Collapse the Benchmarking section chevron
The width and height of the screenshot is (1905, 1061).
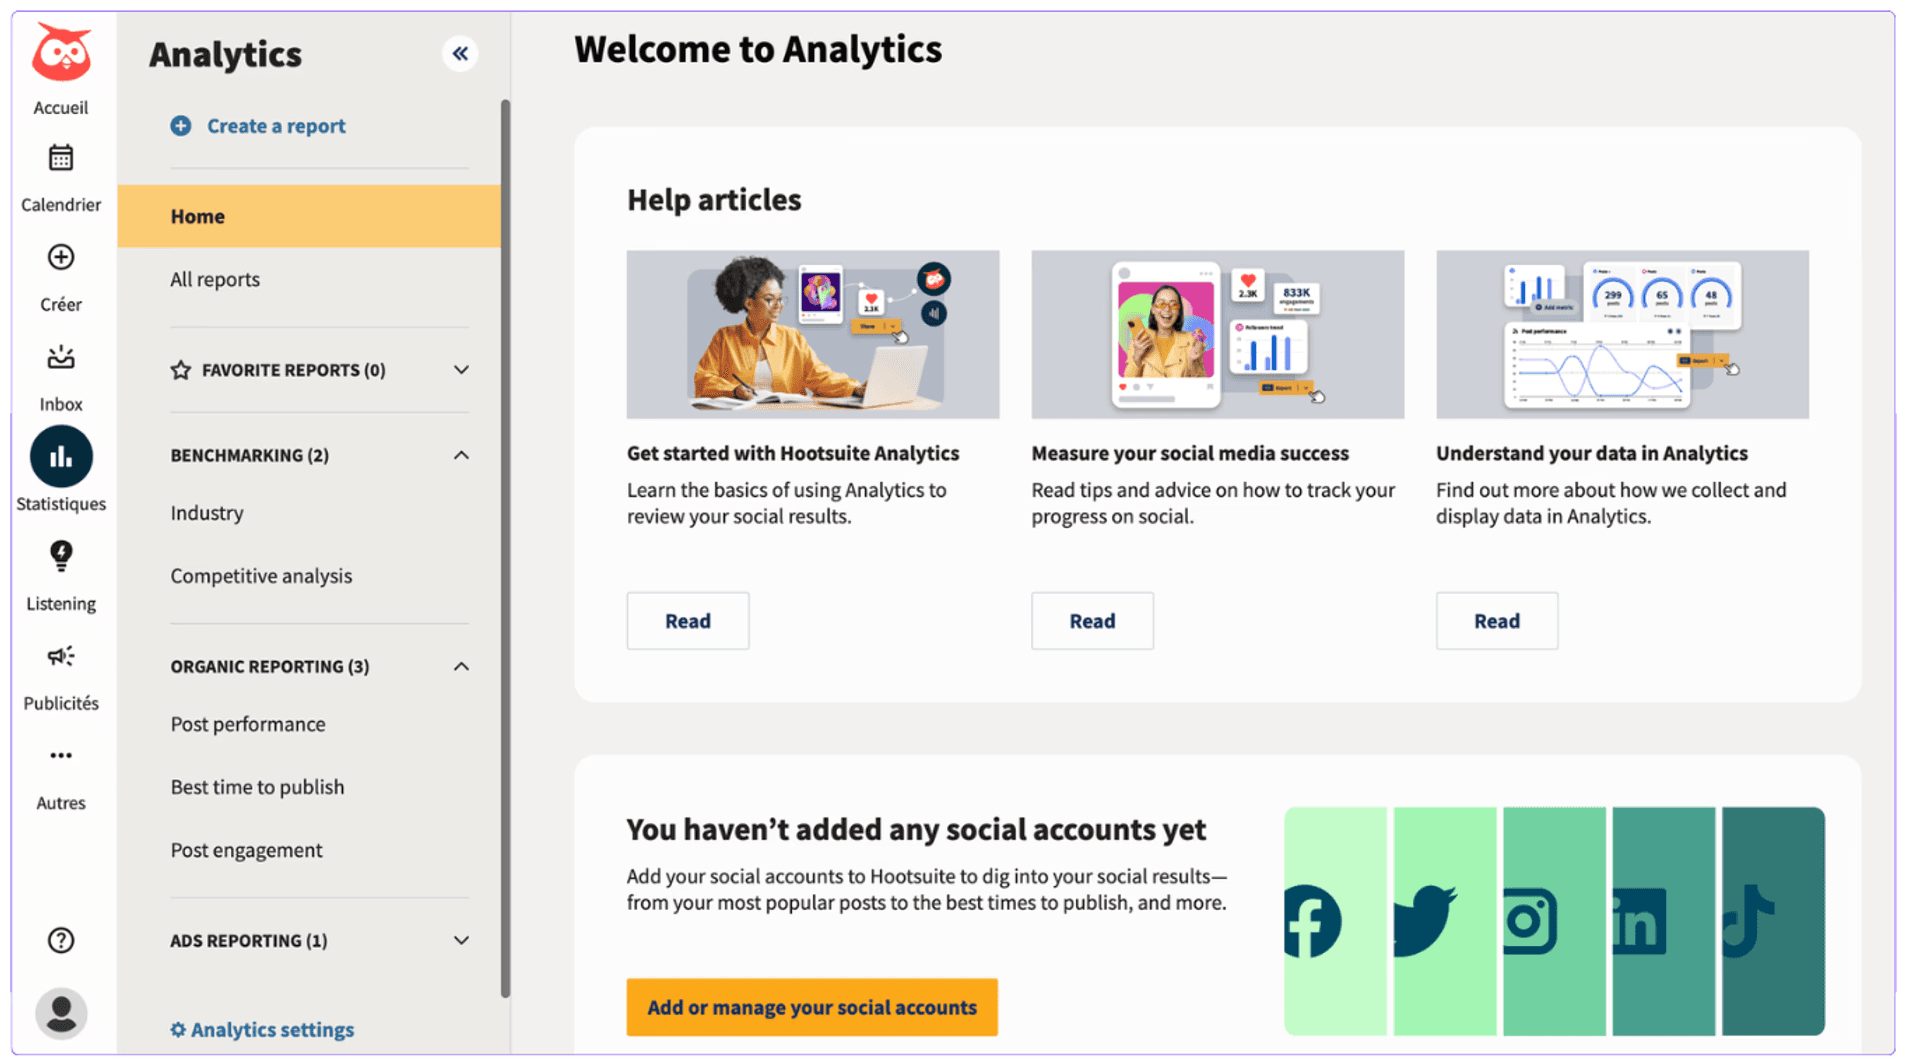[x=461, y=455]
